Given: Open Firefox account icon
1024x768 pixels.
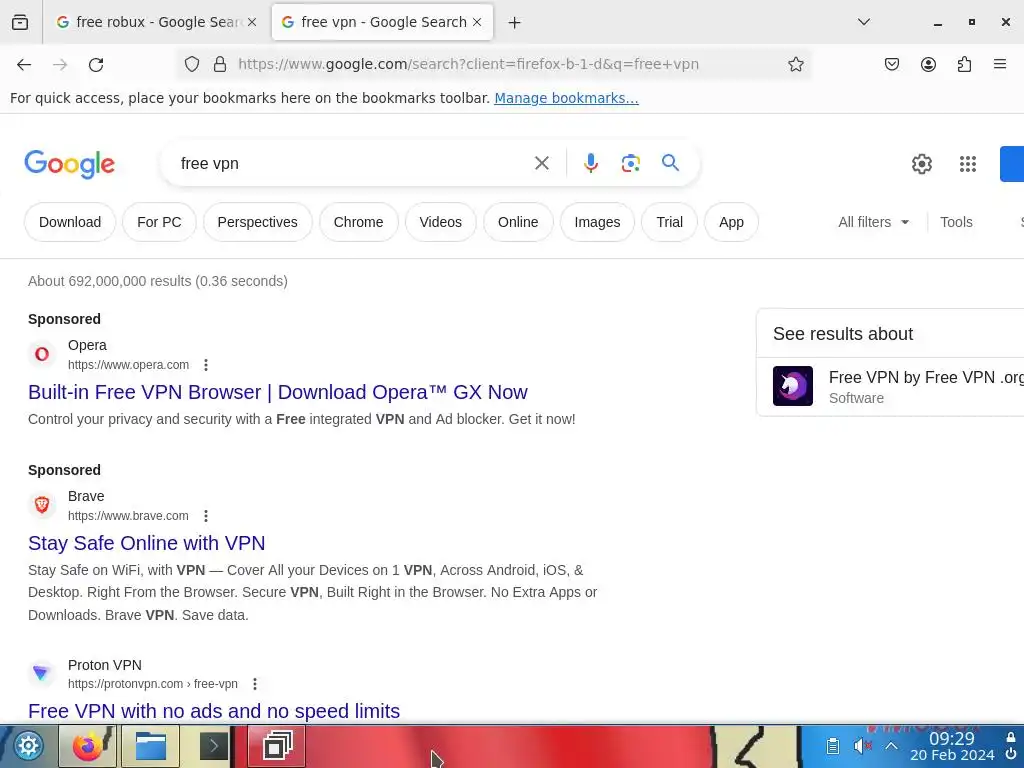Looking at the screenshot, I should click(928, 64).
